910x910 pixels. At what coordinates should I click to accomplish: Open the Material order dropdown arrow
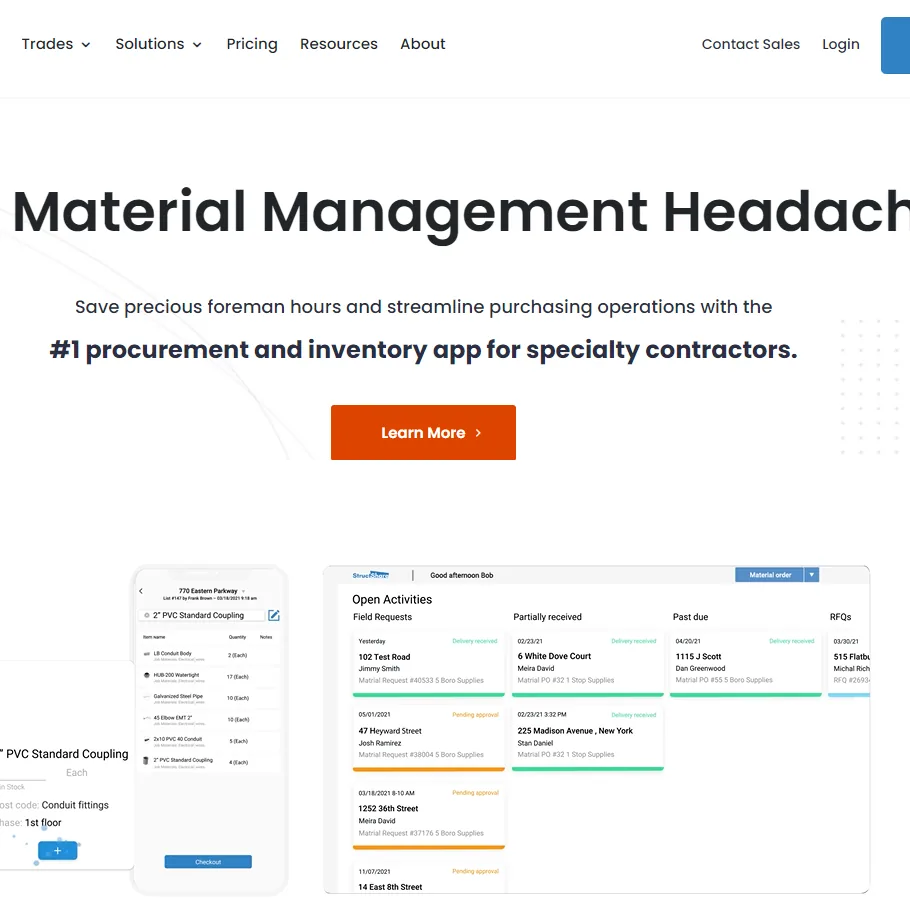click(x=812, y=575)
